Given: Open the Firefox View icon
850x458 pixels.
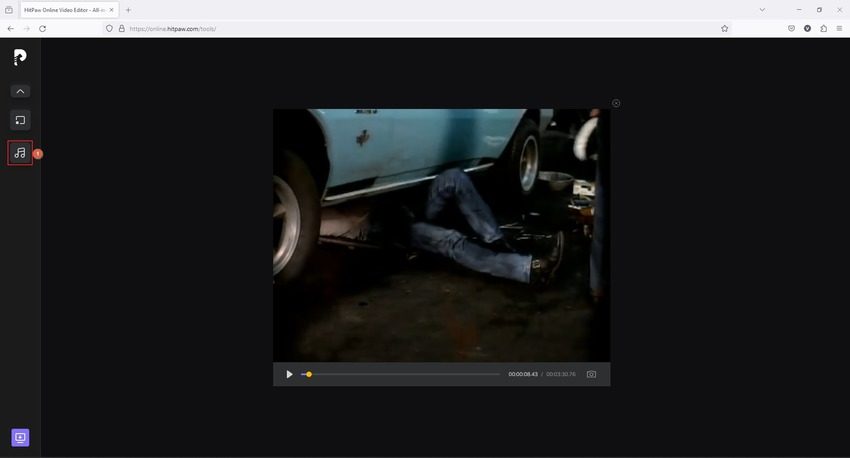Looking at the screenshot, I should [9, 10].
